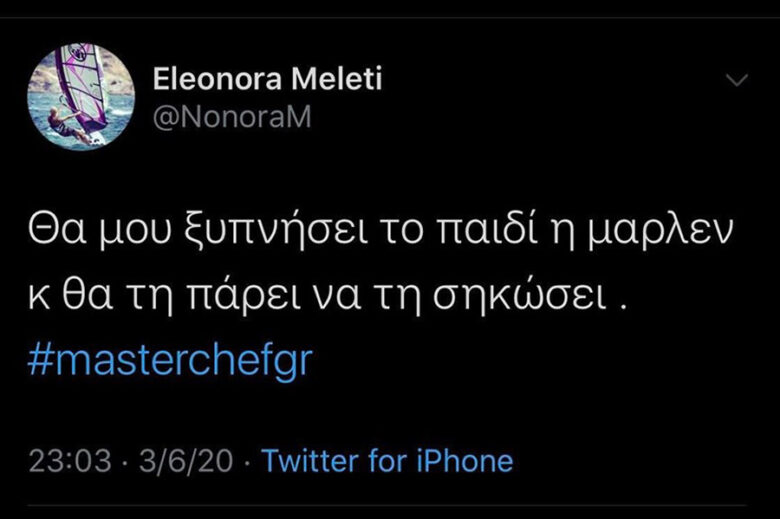
Task: Open Eleonora Meleti's profile via display name
Action: (x=267, y=79)
